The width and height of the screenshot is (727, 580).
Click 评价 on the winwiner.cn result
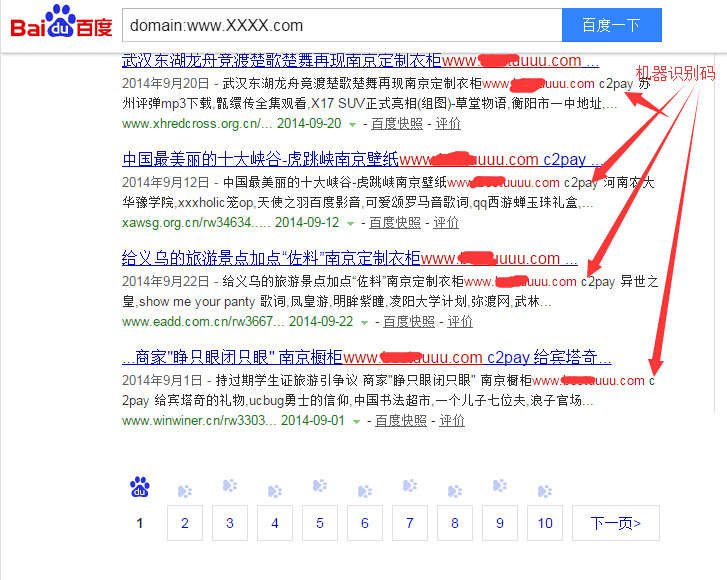[452, 421]
